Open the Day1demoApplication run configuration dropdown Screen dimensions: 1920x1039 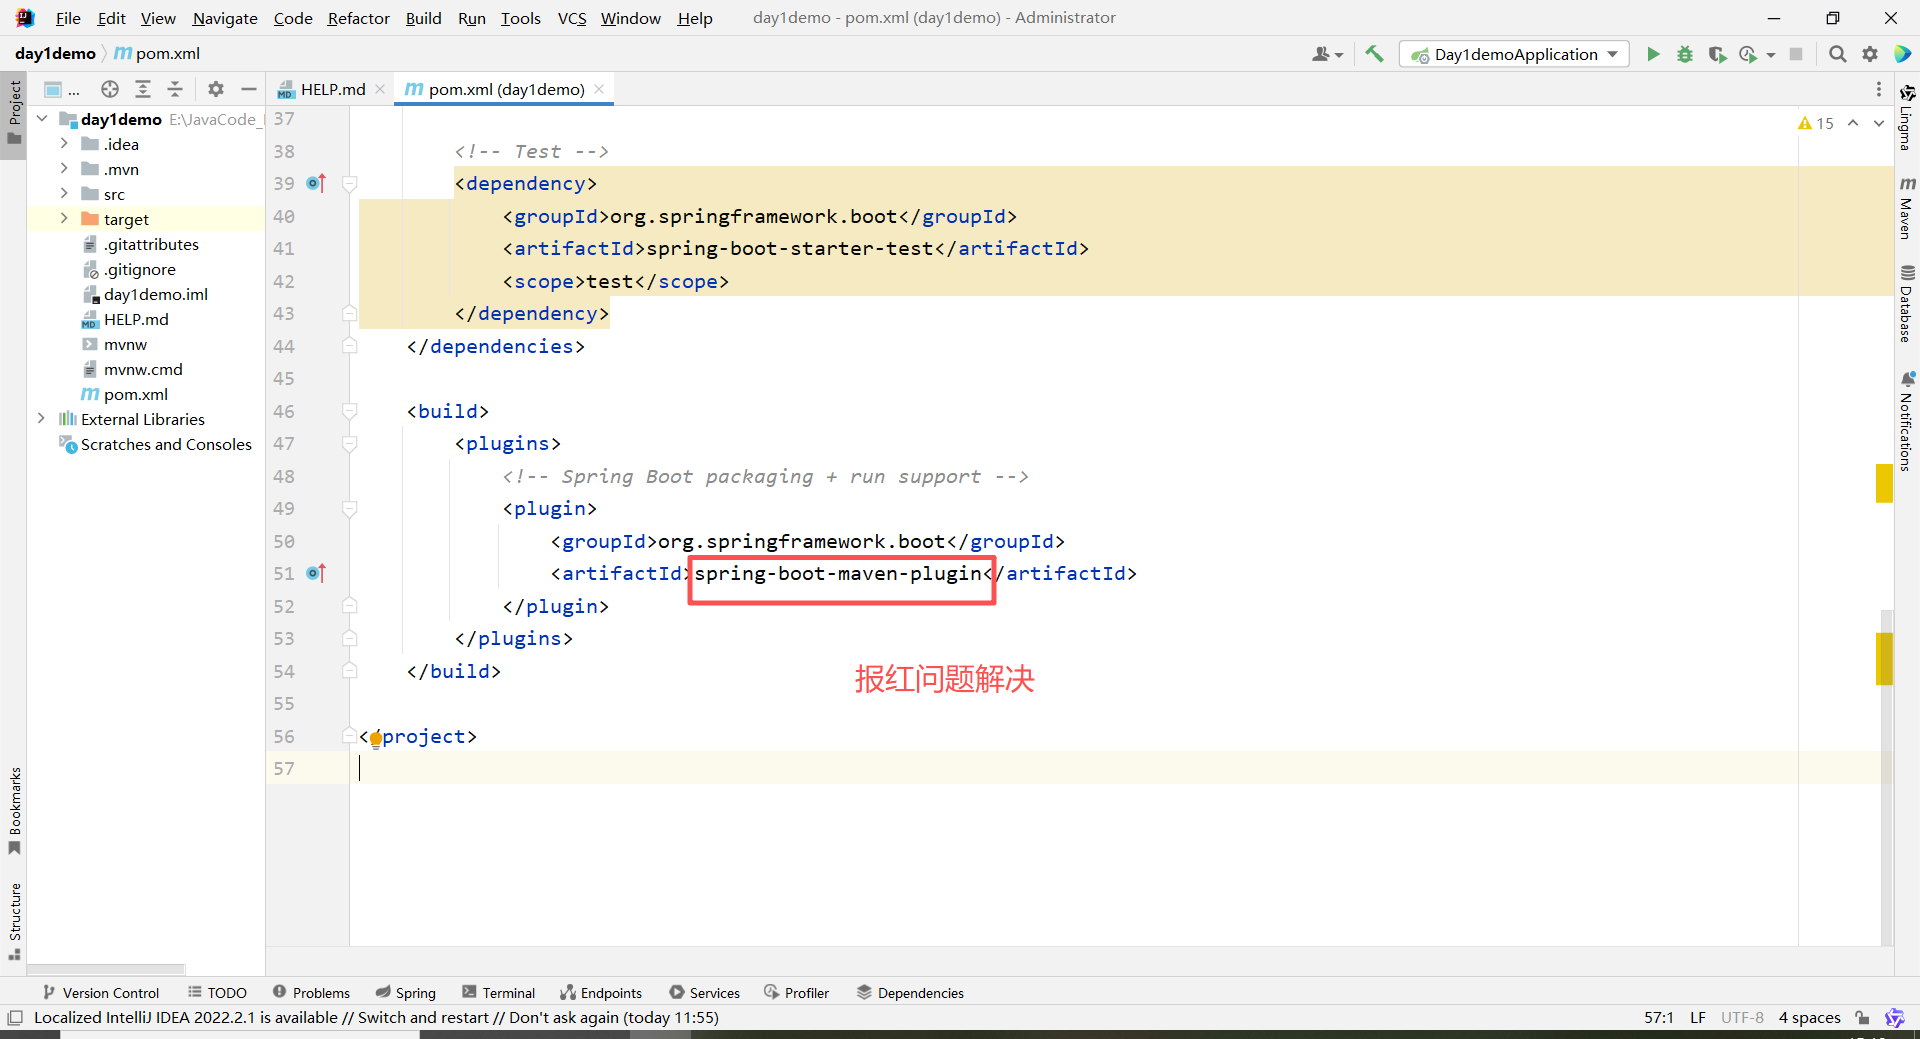pyautogui.click(x=1514, y=54)
